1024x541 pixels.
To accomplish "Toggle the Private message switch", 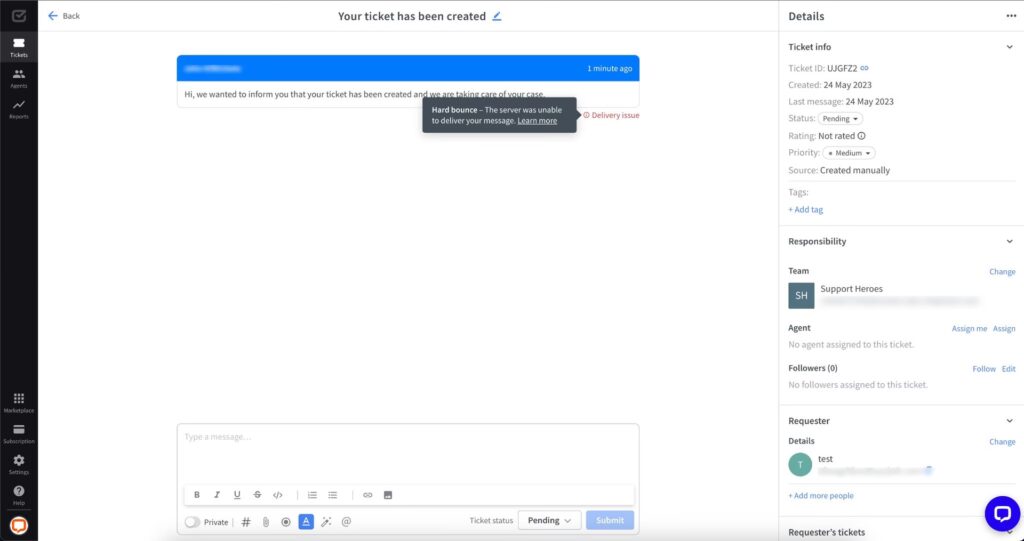I will point(193,521).
